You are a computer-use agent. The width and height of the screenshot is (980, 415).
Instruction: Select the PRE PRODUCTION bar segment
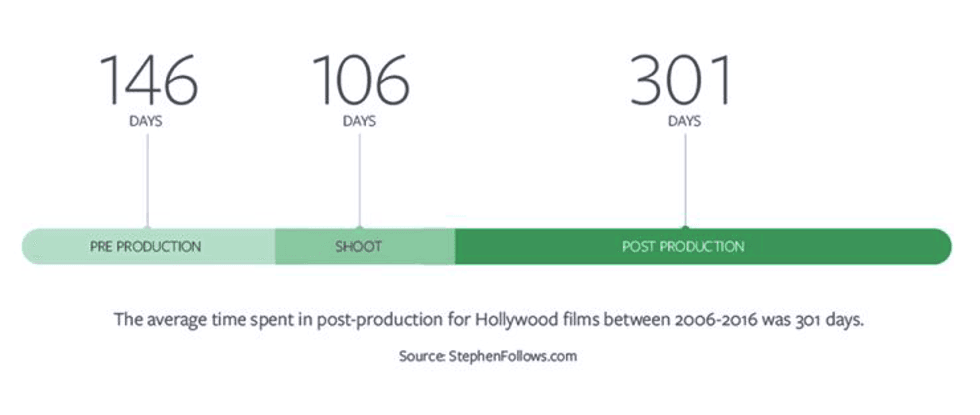point(149,246)
